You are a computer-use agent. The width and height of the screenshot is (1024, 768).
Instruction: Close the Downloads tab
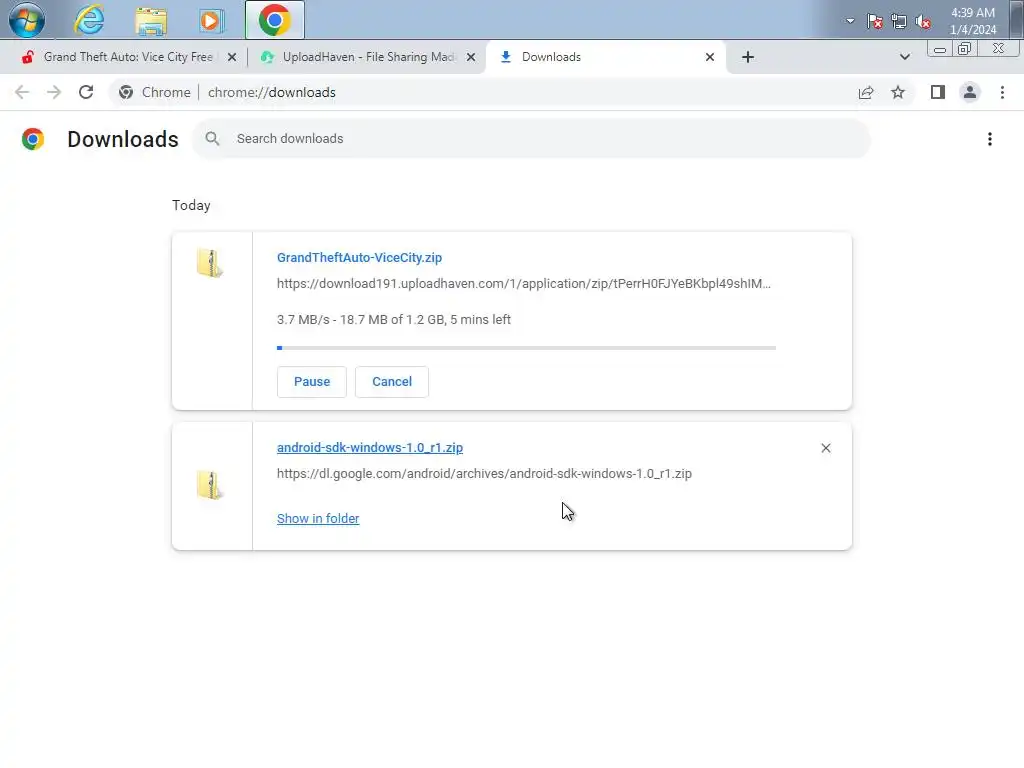pyautogui.click(x=710, y=57)
